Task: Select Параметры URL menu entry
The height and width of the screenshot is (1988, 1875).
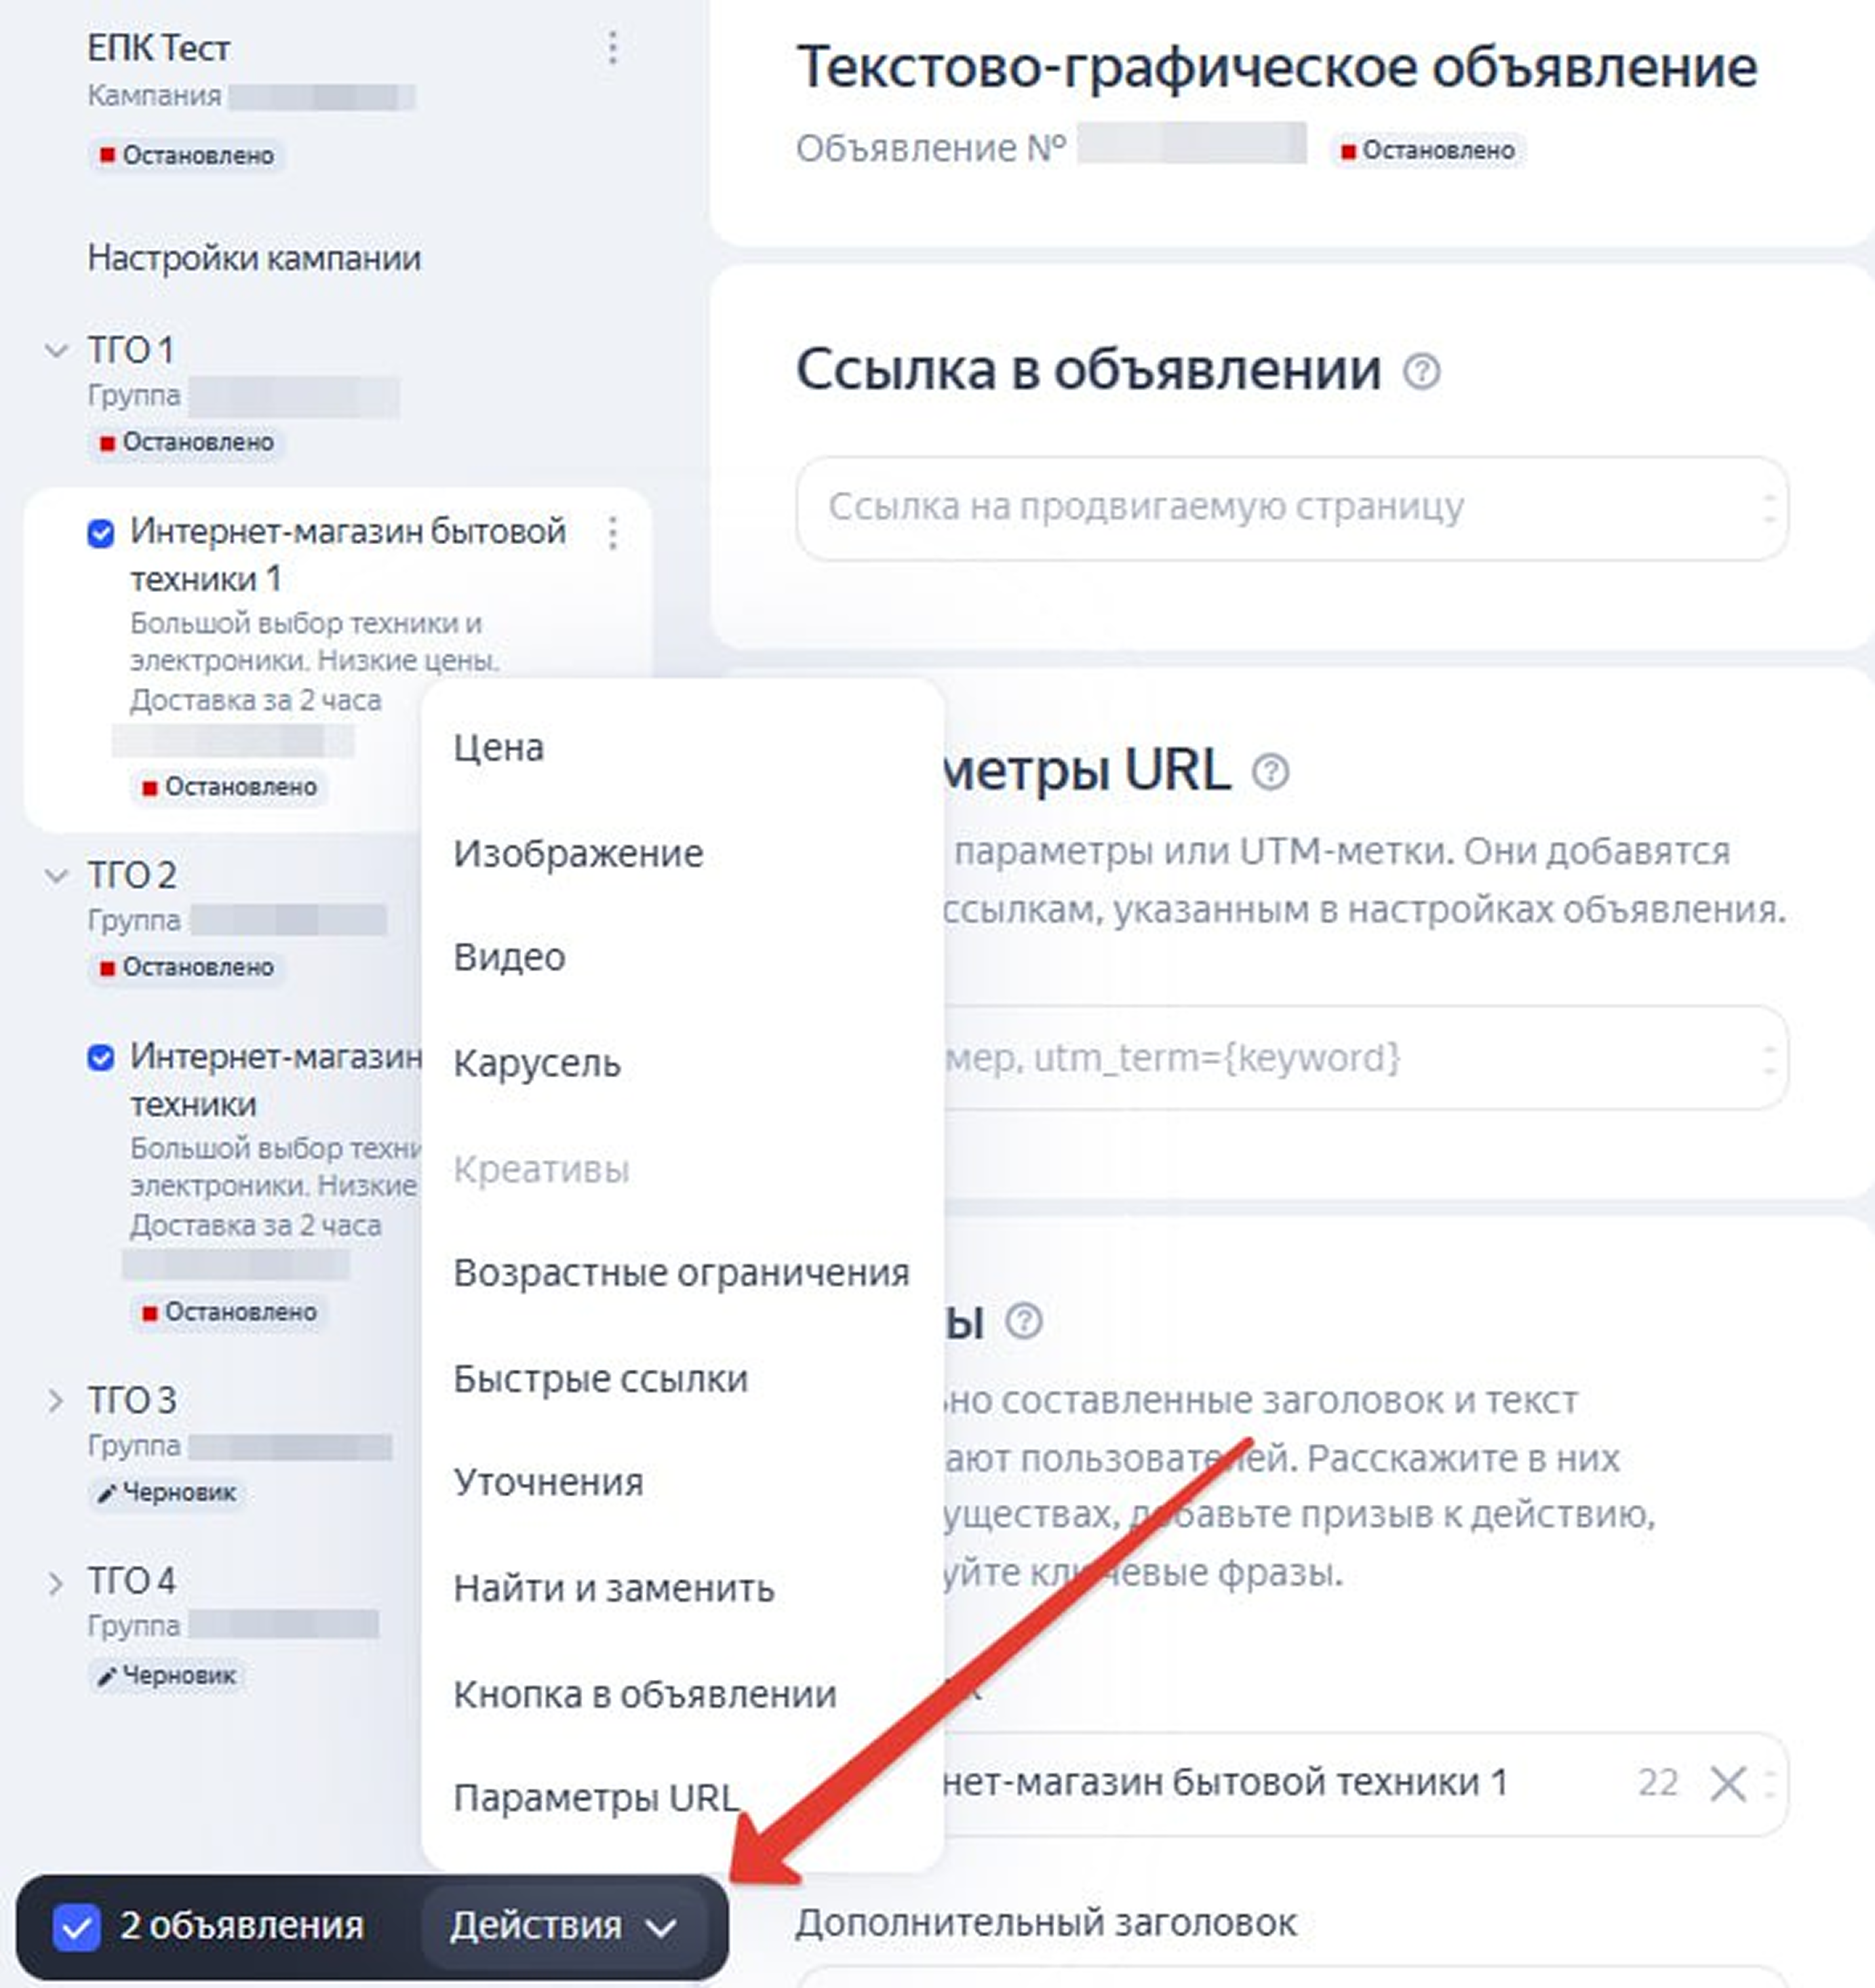Action: point(597,1798)
